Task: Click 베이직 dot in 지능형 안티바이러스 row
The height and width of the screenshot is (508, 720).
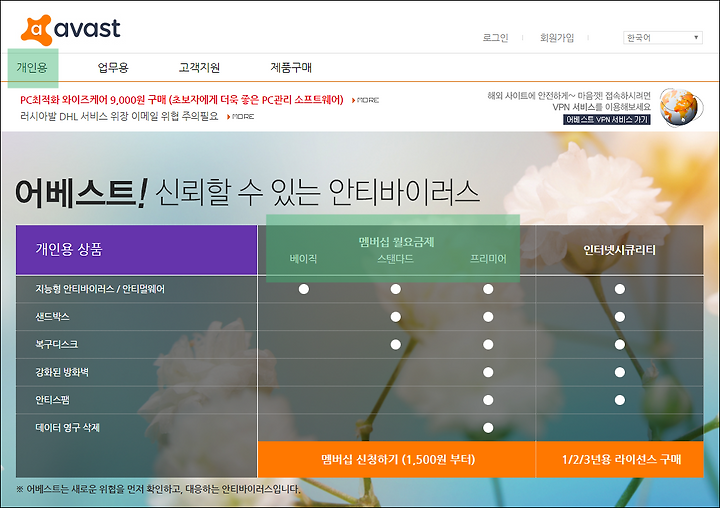Action: click(x=304, y=289)
